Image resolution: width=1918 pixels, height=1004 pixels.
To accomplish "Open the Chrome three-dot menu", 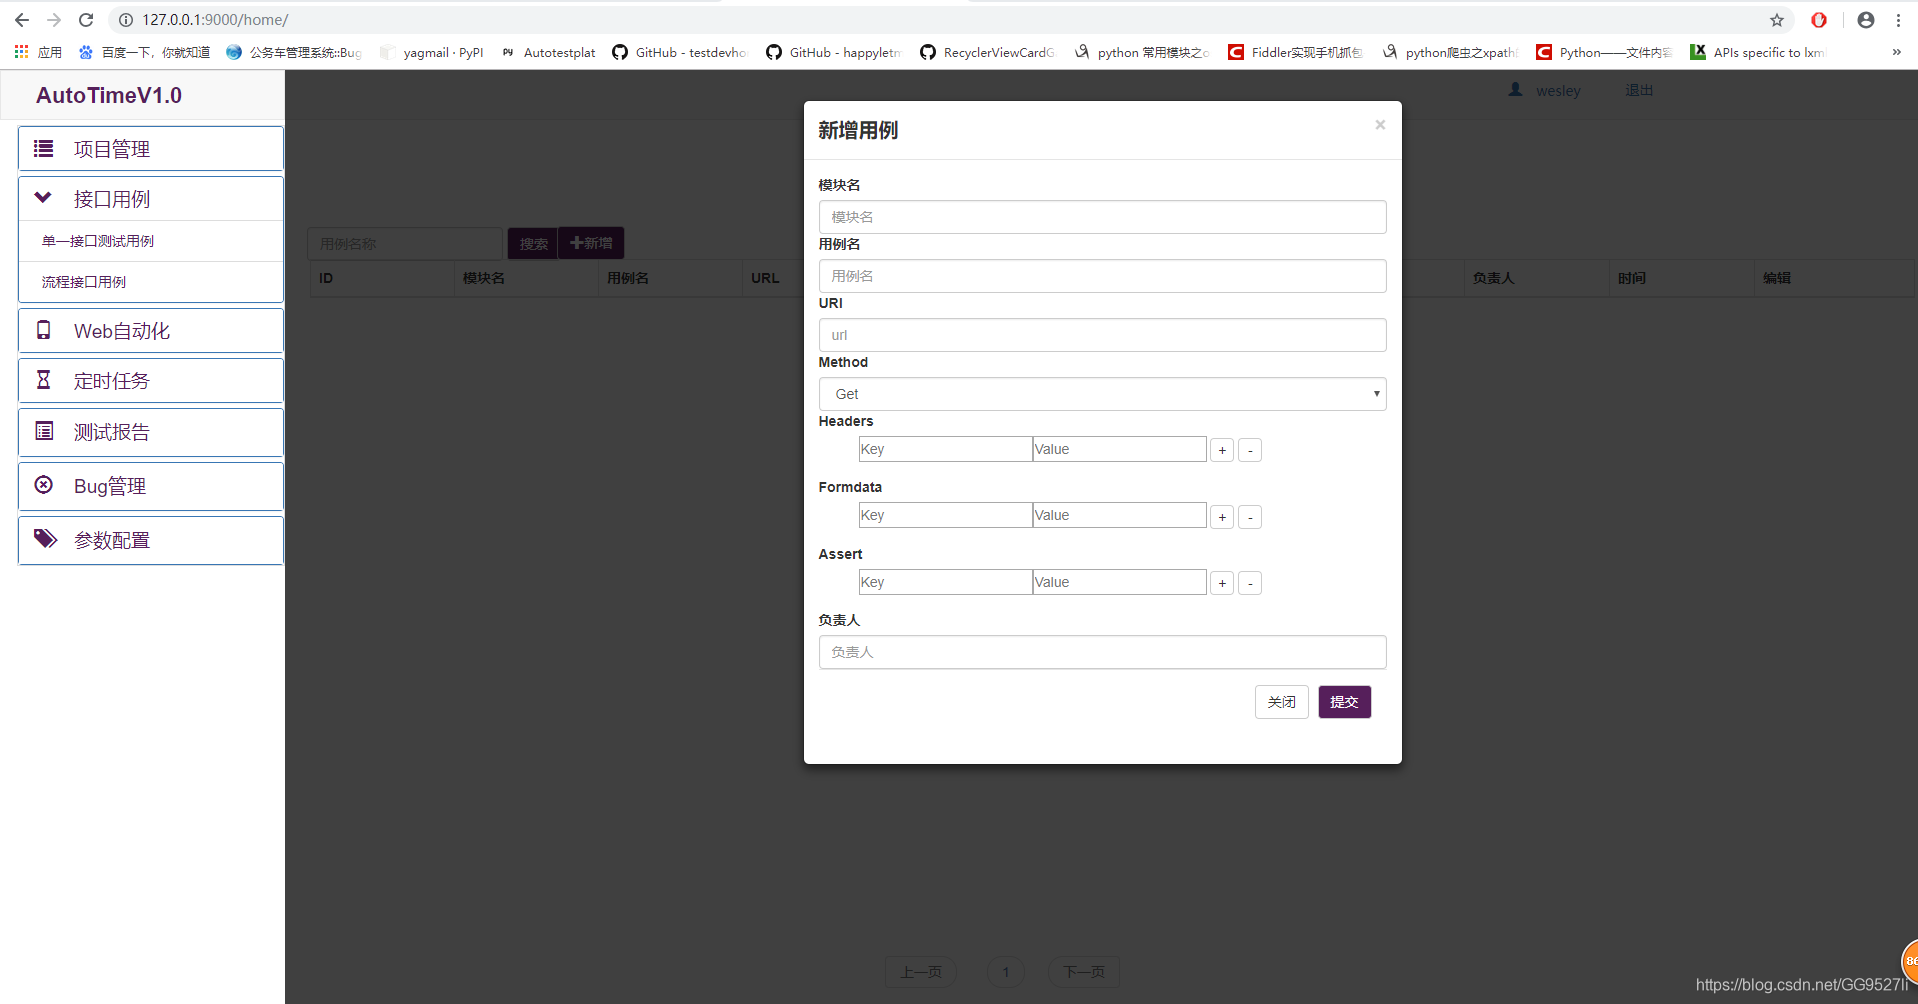I will click(x=1898, y=20).
